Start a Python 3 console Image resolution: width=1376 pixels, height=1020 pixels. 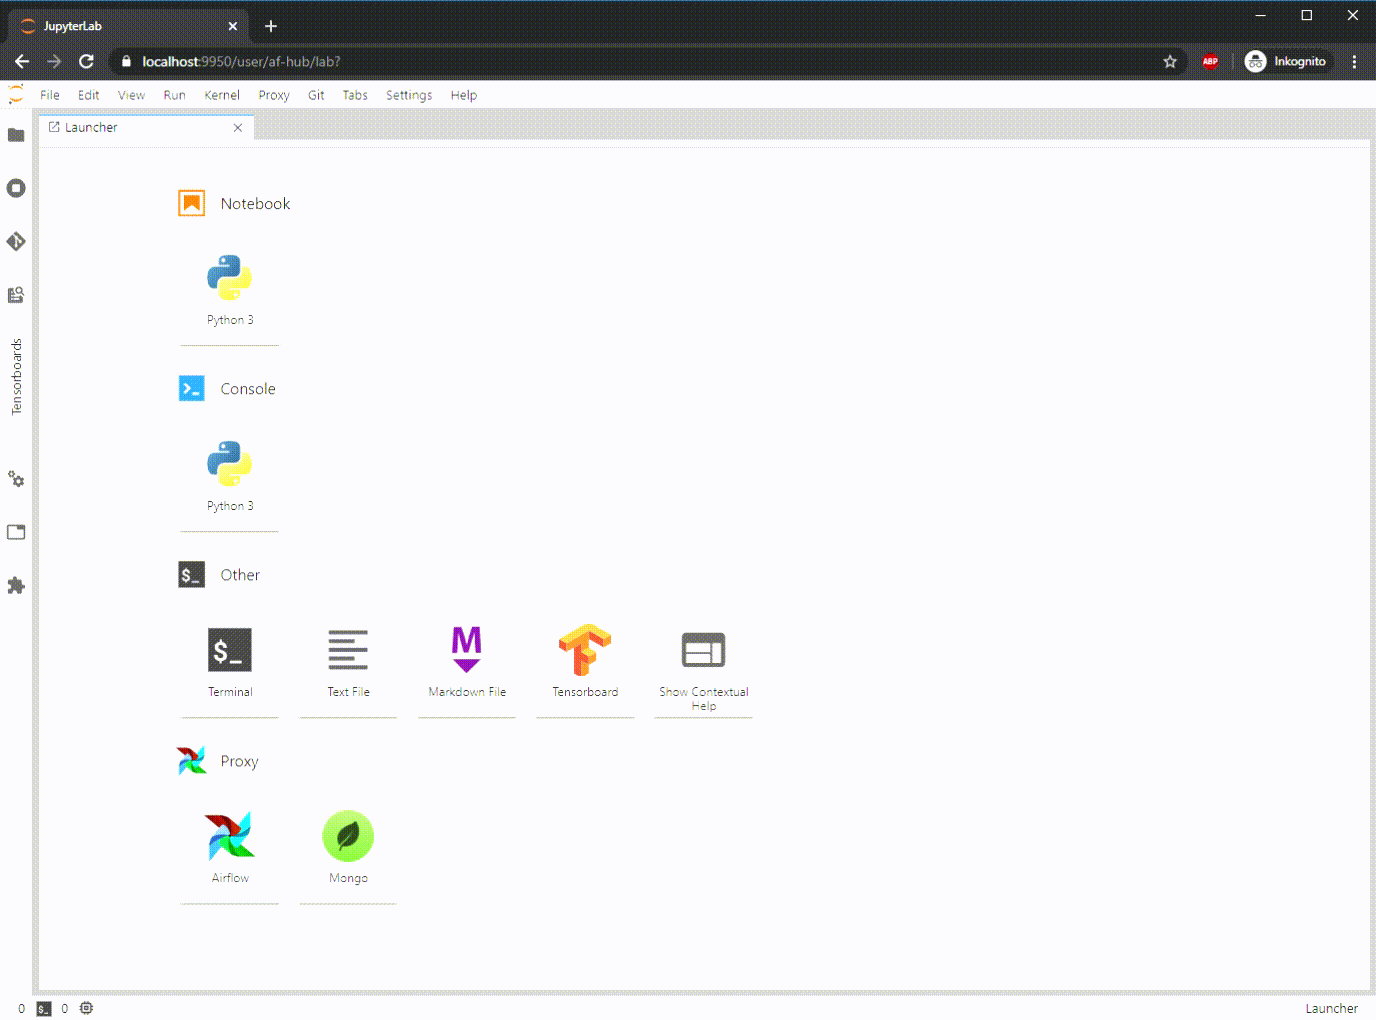click(x=229, y=470)
